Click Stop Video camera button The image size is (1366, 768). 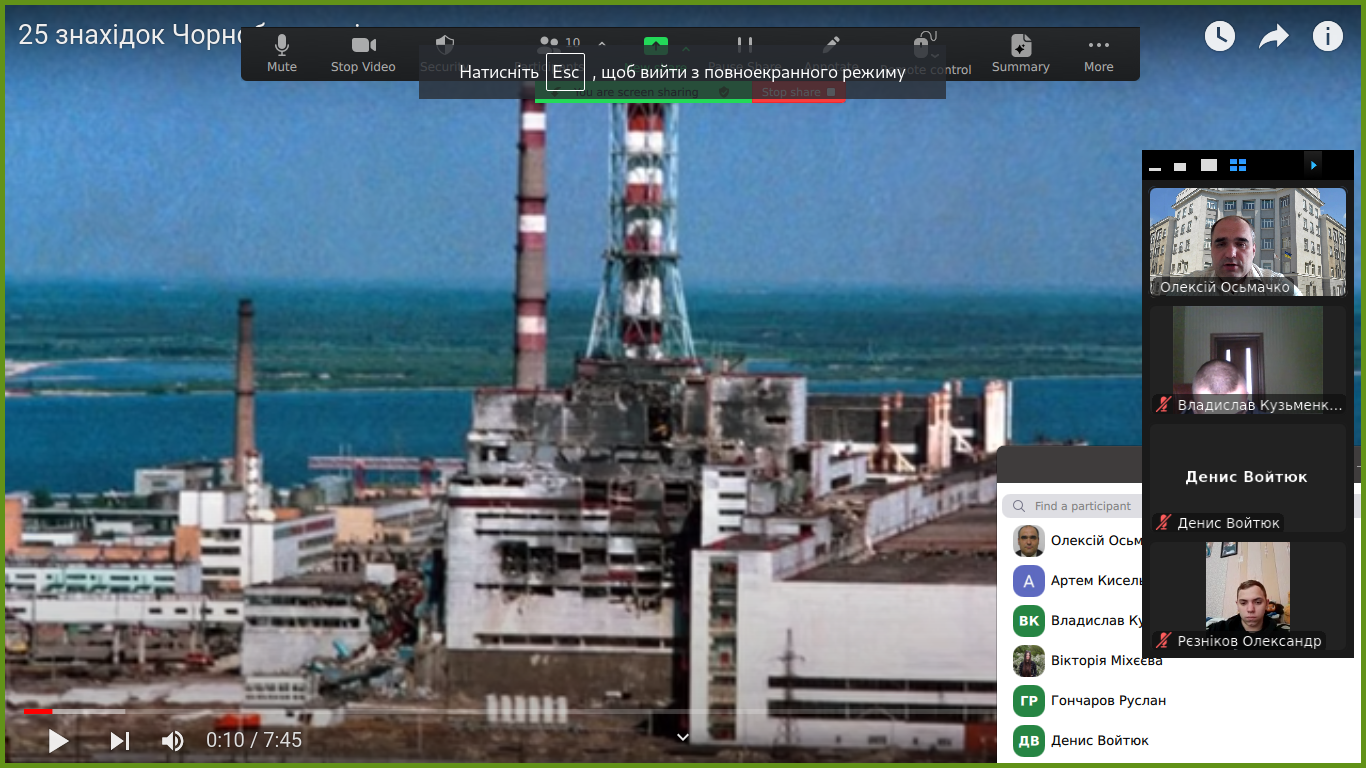(x=363, y=54)
